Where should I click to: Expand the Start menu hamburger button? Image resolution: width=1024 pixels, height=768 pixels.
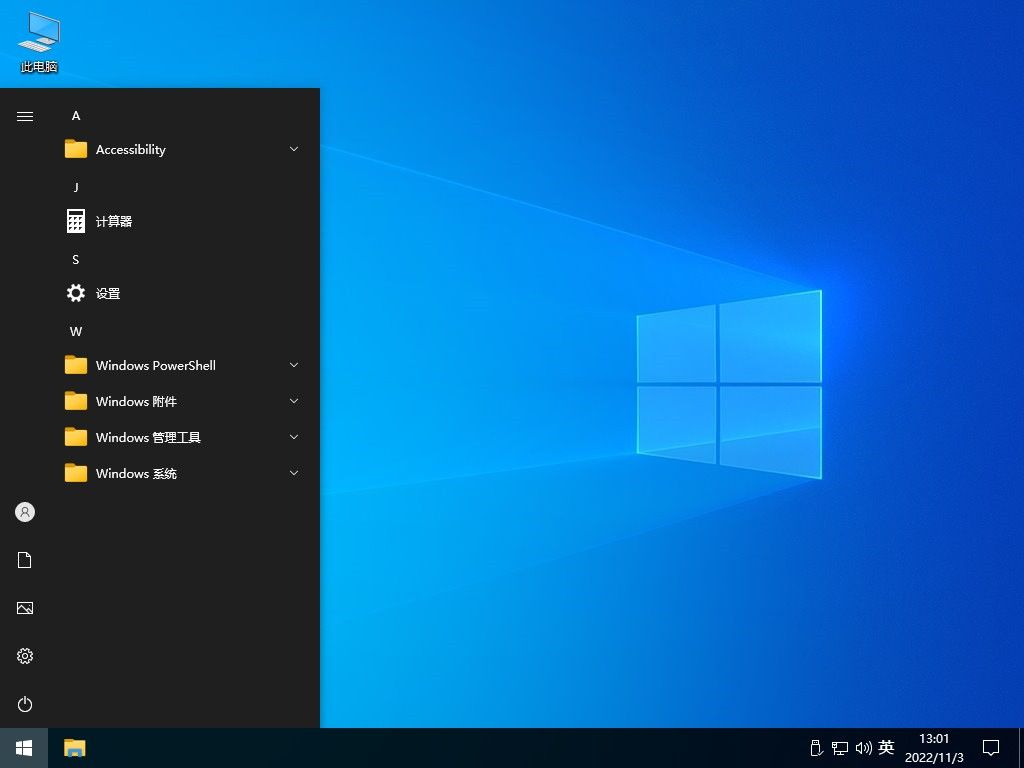tap(25, 116)
